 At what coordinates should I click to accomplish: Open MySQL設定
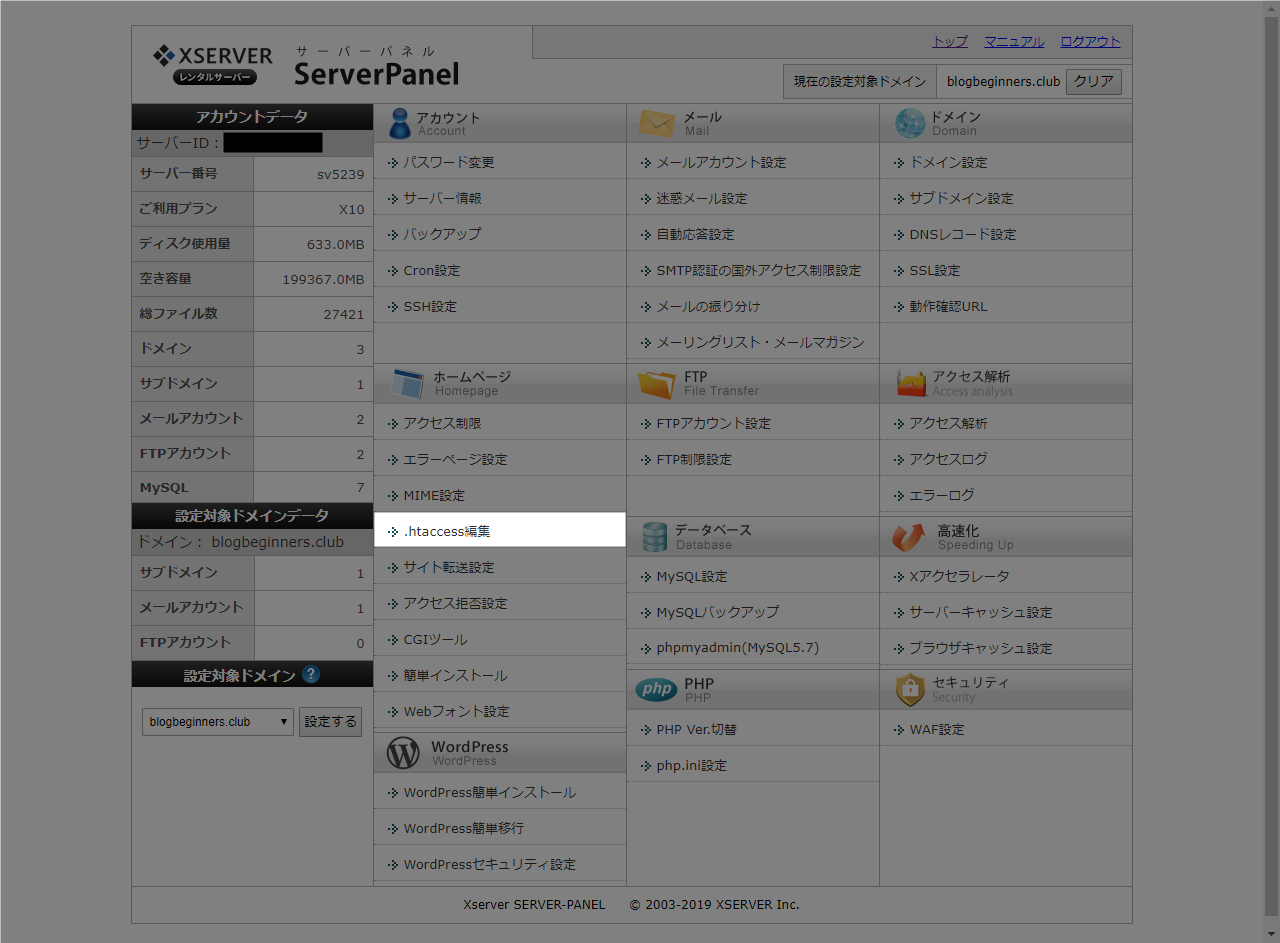click(x=692, y=576)
